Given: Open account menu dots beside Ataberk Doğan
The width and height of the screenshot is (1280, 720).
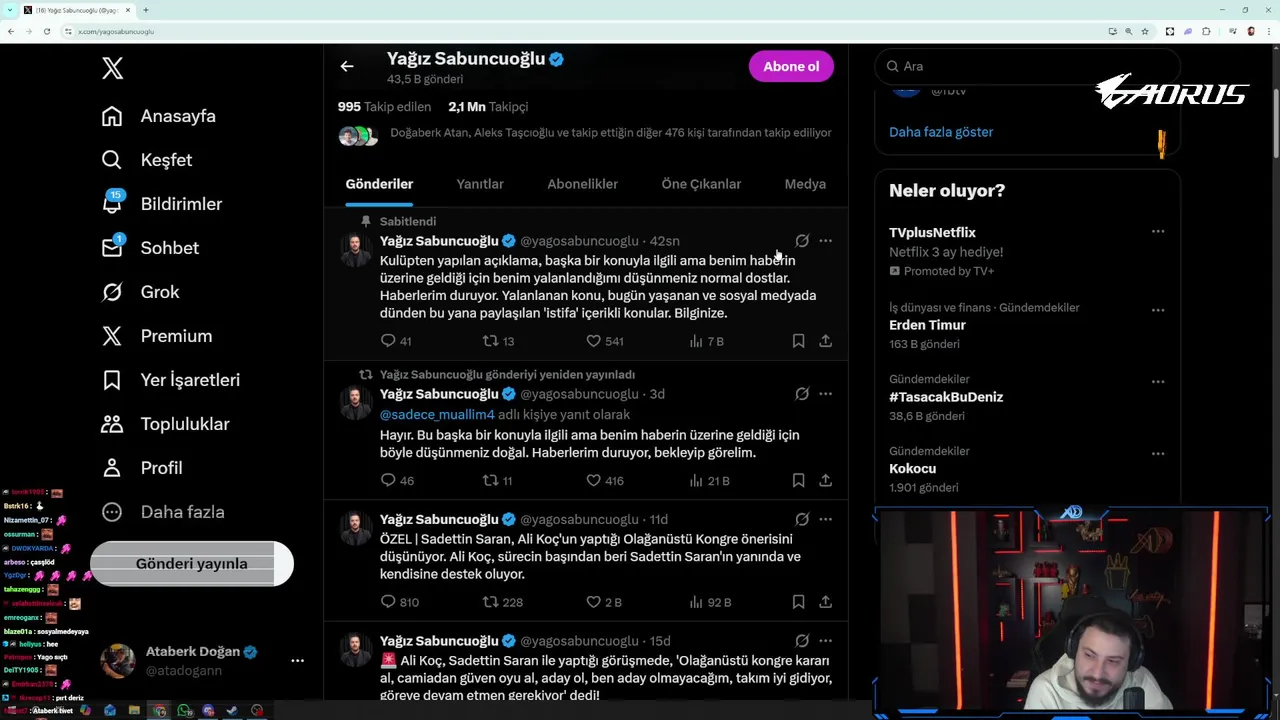Looking at the screenshot, I should pyautogui.click(x=297, y=661).
